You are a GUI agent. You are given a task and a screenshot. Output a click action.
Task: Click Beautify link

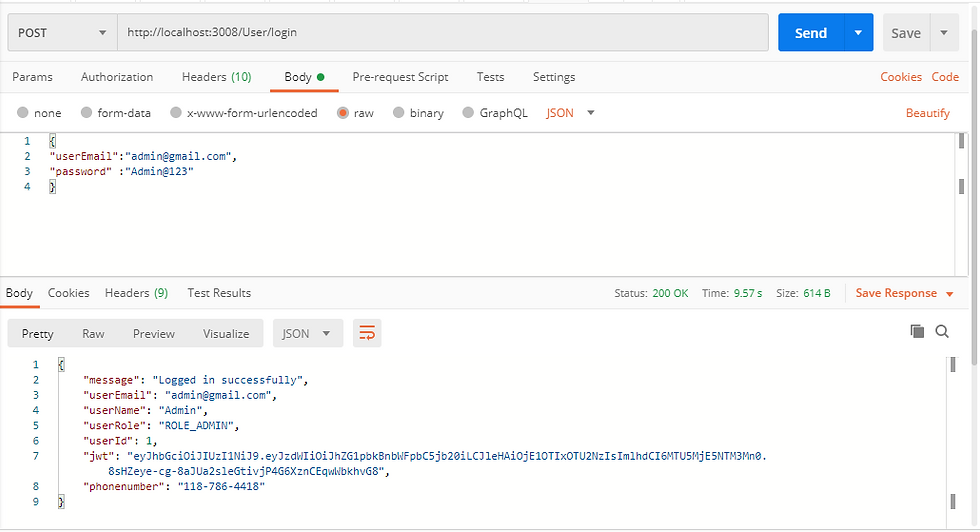click(928, 113)
